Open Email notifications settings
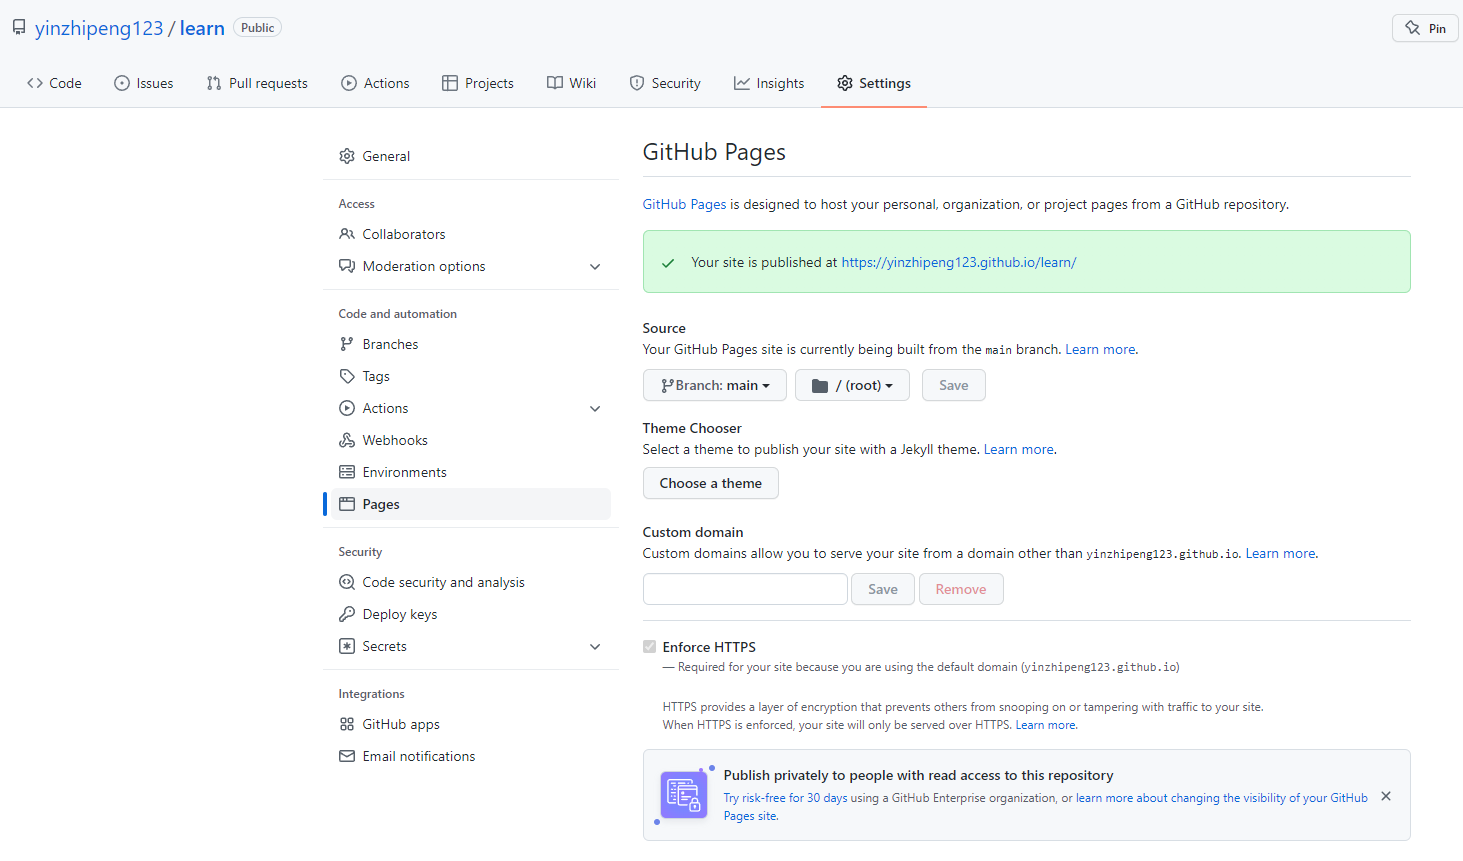Viewport: 1463px width, 861px height. coord(467,756)
